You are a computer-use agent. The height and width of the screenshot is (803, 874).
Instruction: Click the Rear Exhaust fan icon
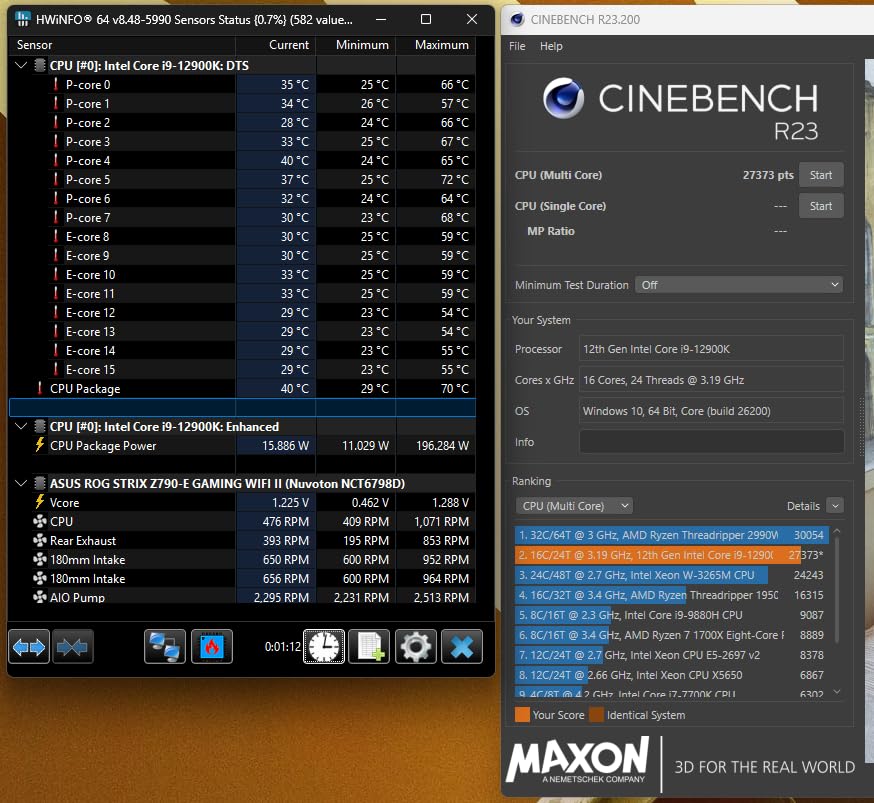tap(40, 540)
